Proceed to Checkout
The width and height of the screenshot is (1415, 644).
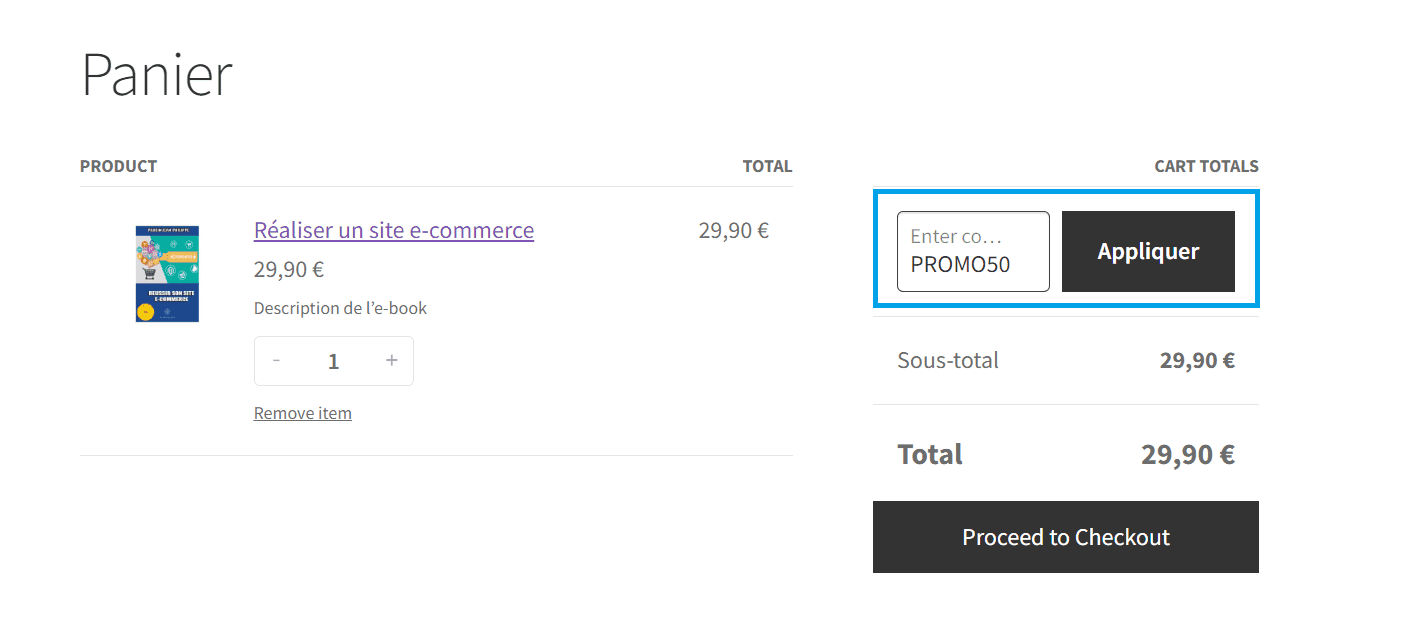[x=1066, y=537]
